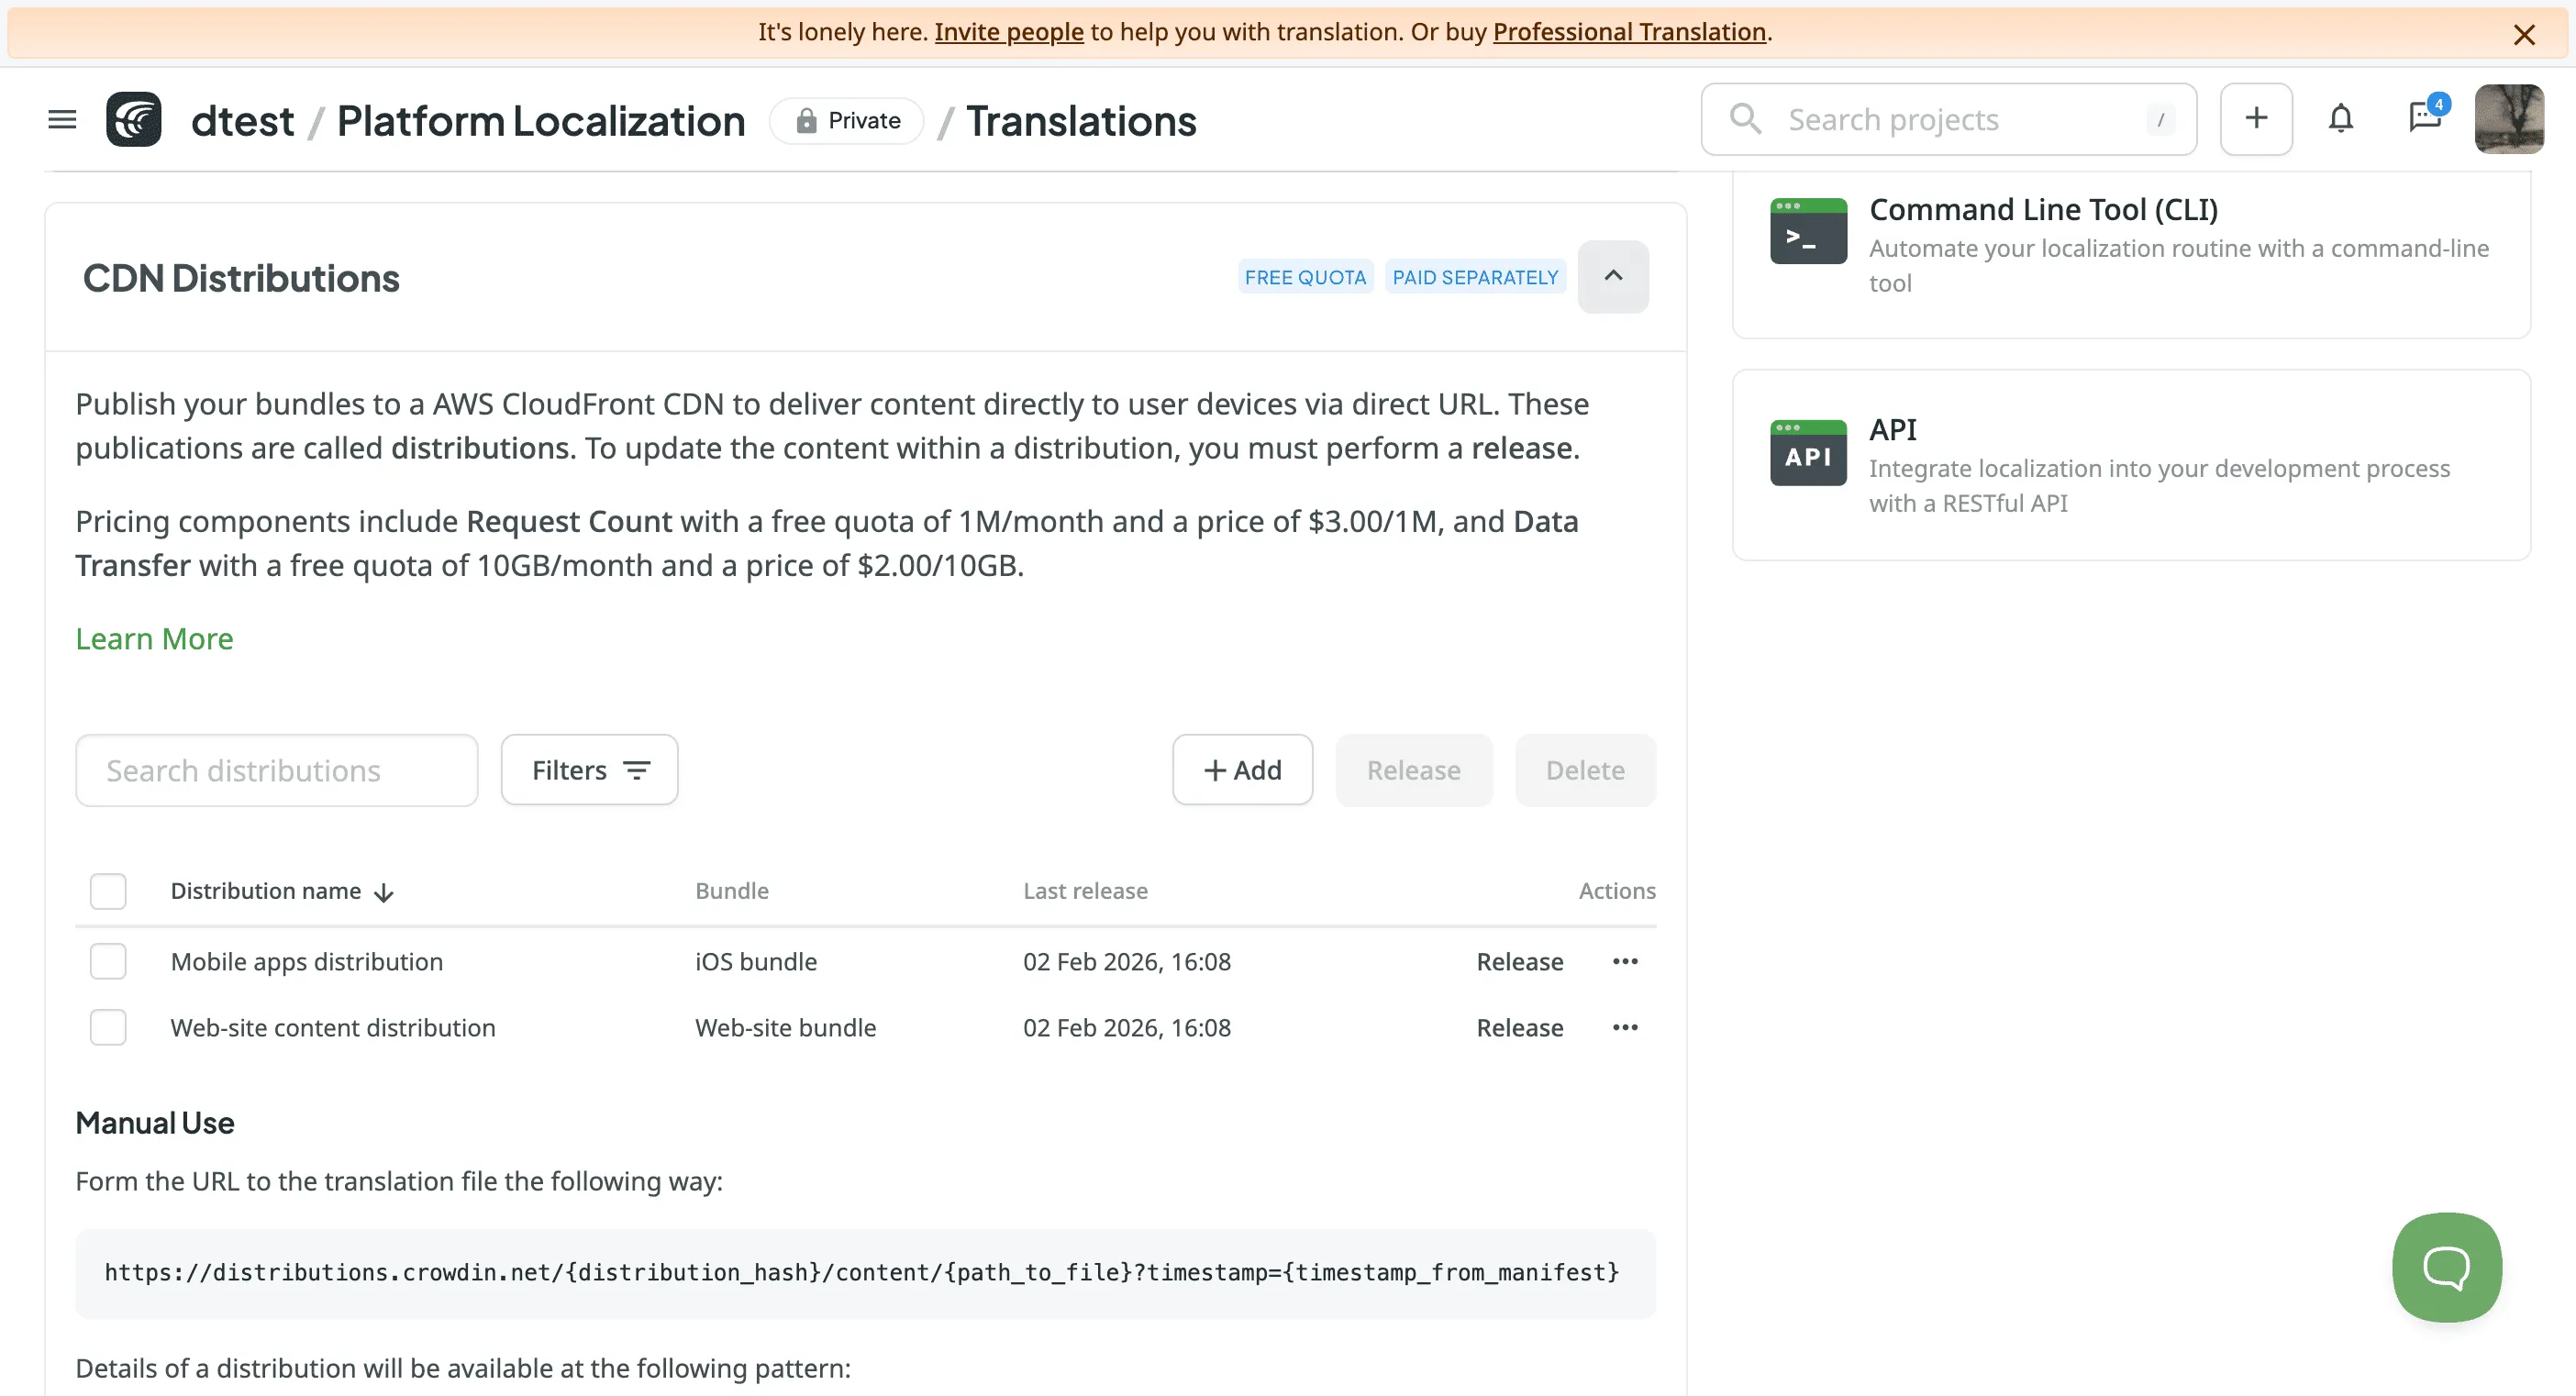
Task: Click the Crowdin logo icon
Action: [134, 120]
